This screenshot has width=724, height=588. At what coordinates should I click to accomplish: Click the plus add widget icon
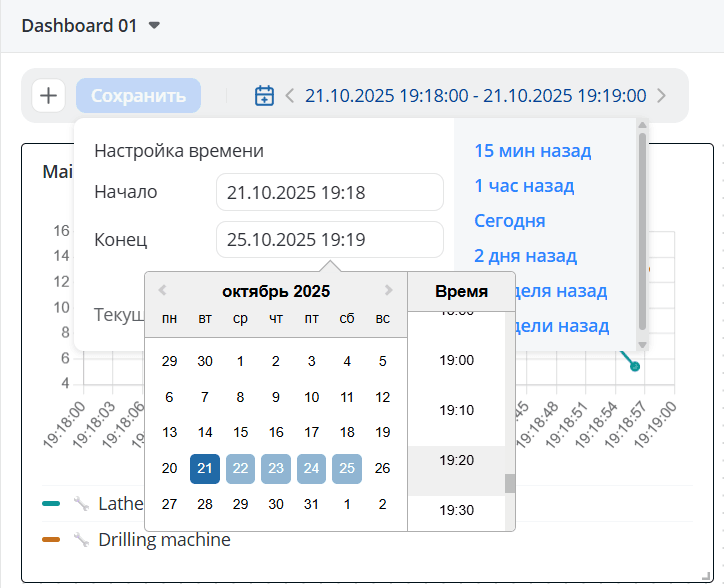[x=48, y=96]
